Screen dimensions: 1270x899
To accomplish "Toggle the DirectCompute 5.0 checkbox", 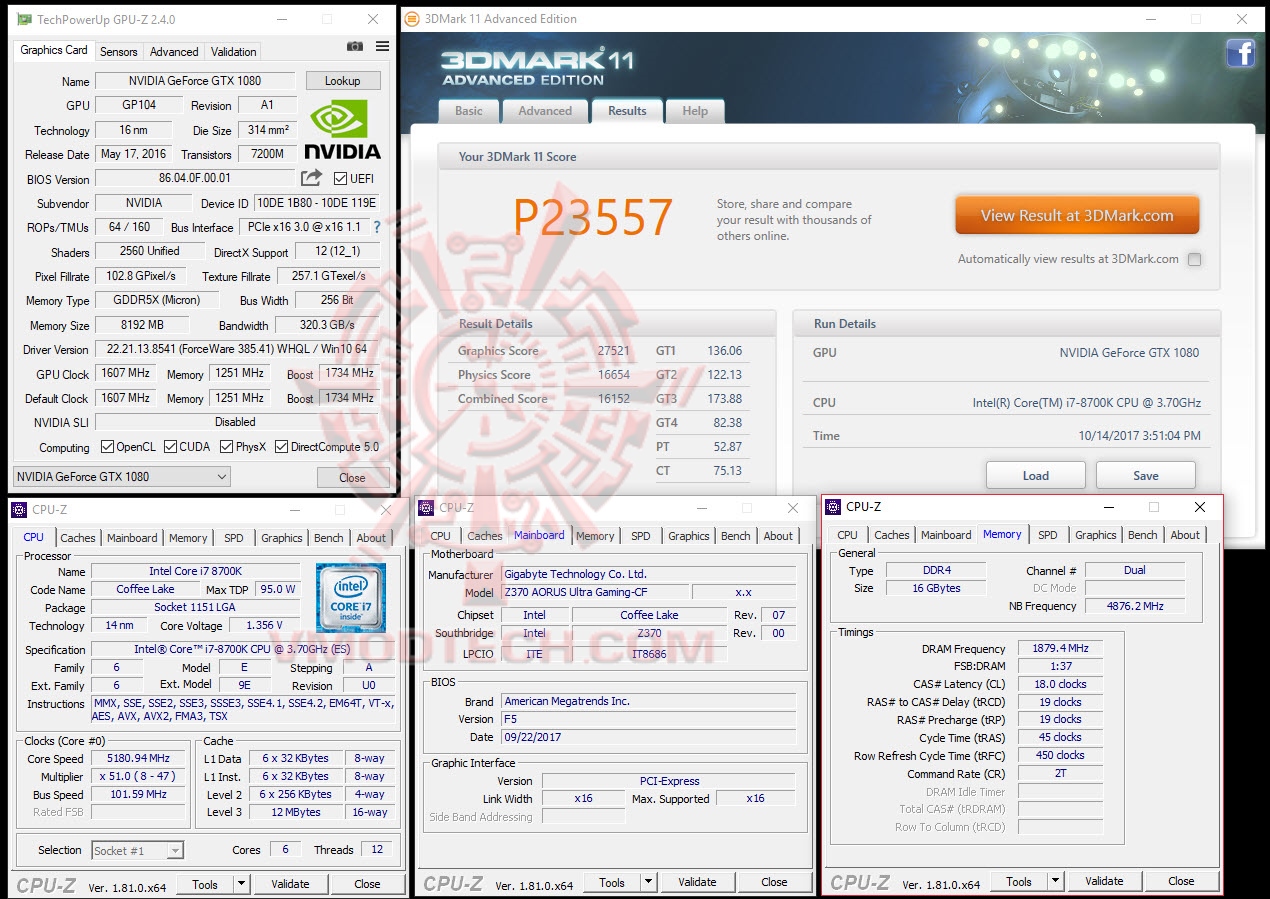I will tap(282, 447).
